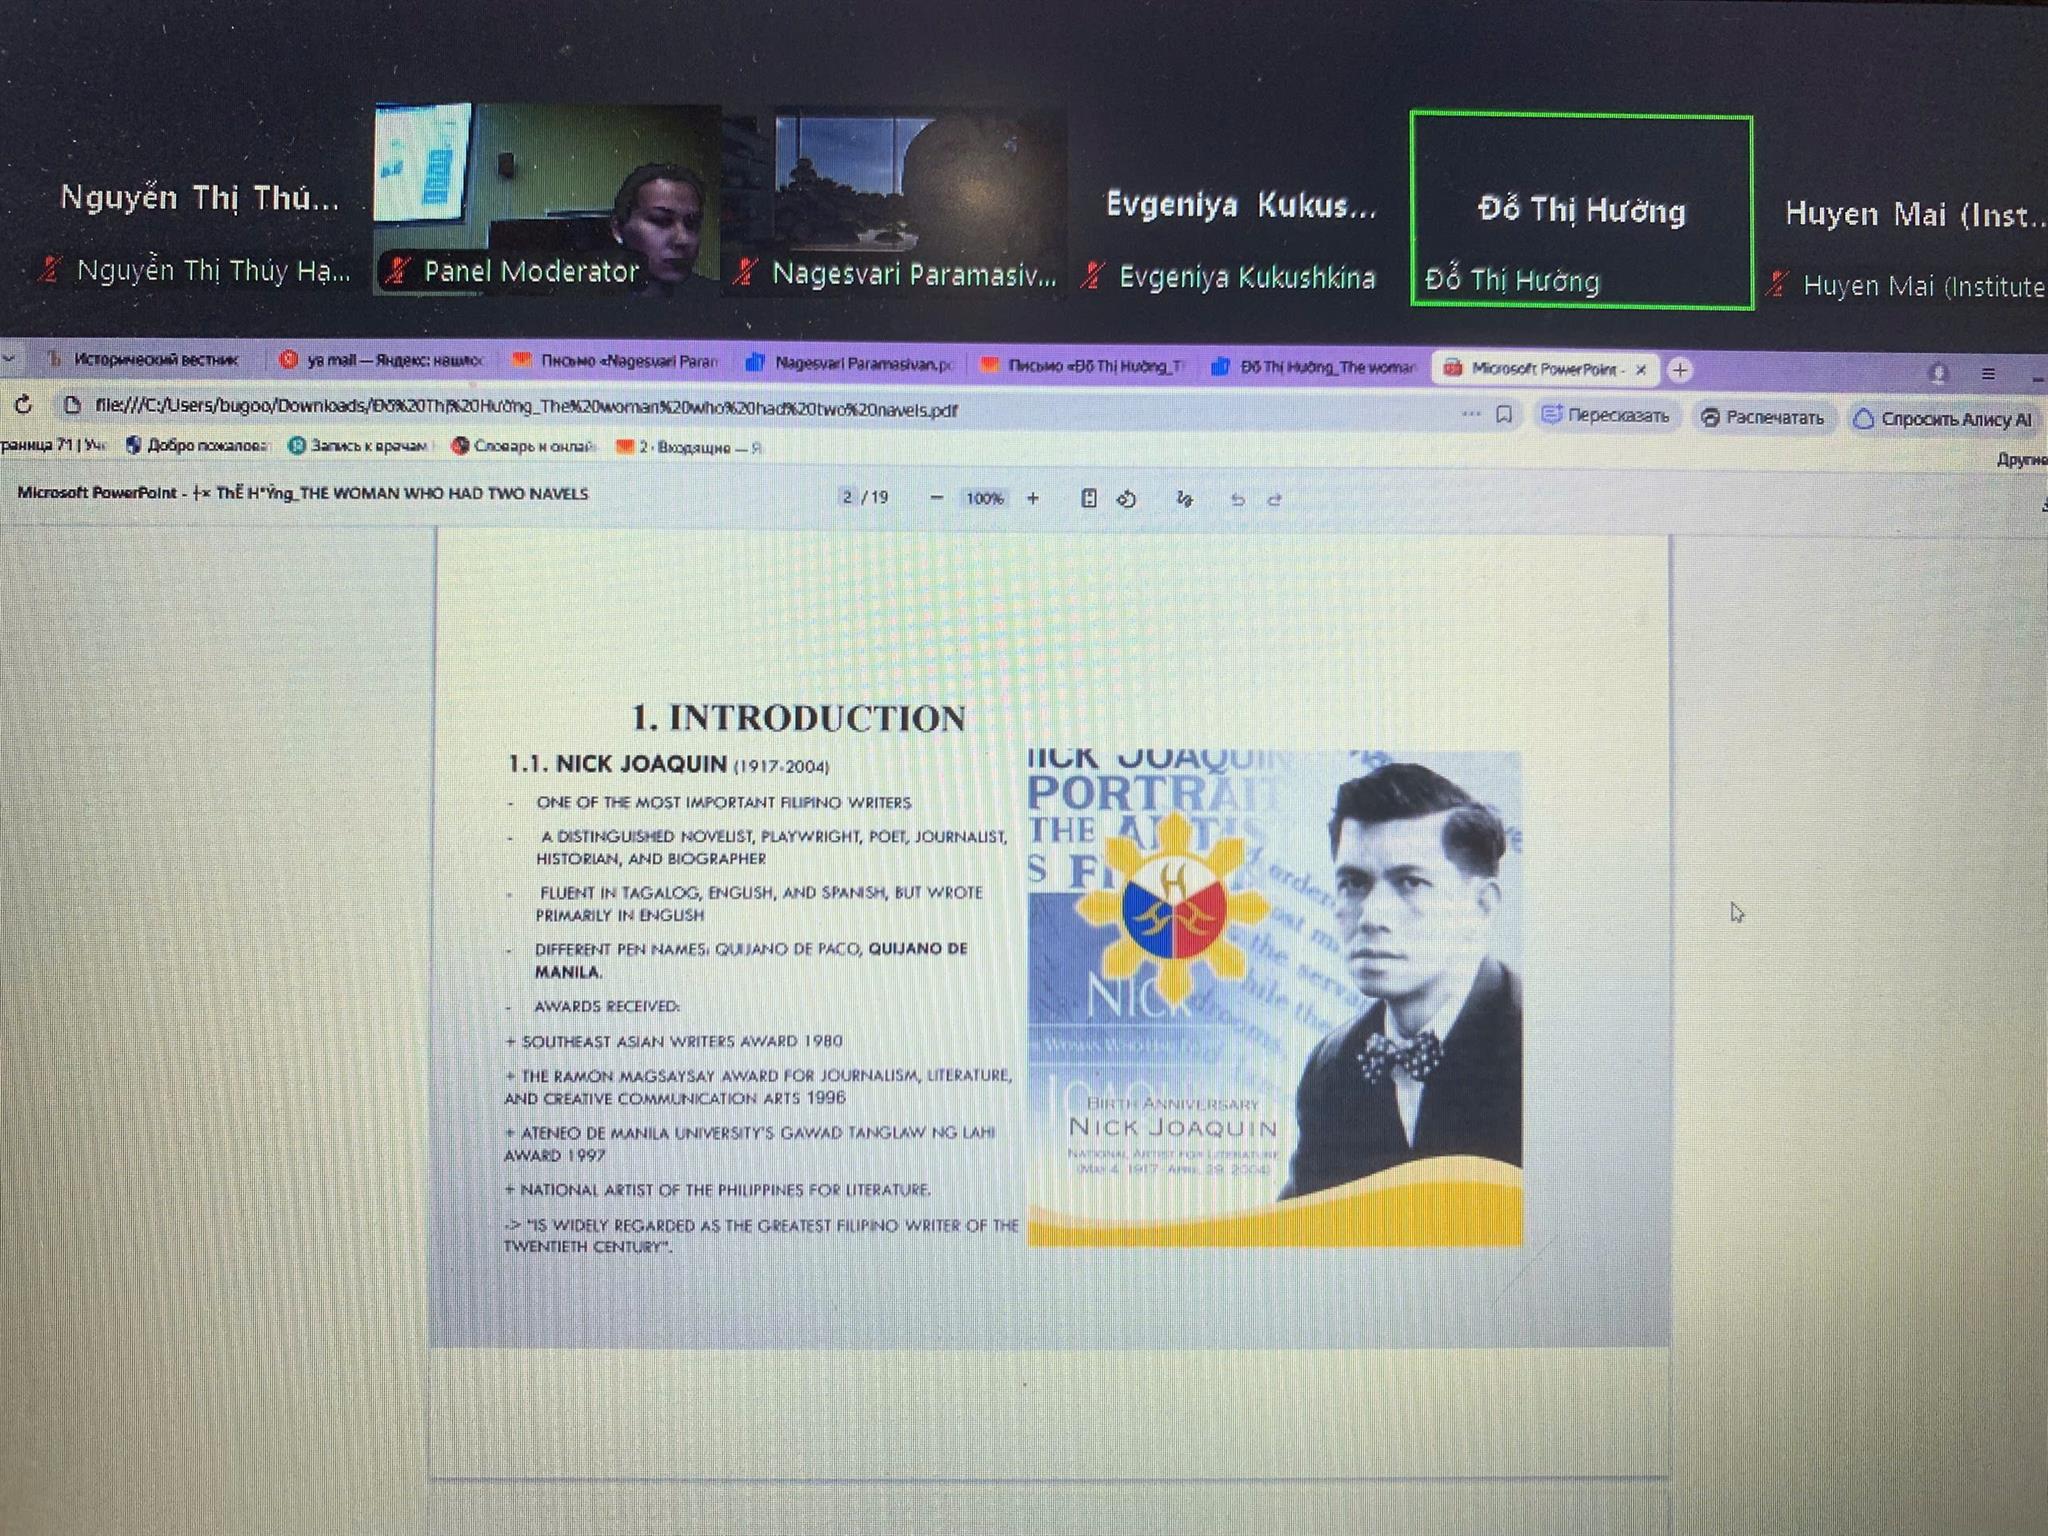Select the Đỗ Thị Hường participant tile

1581,211
